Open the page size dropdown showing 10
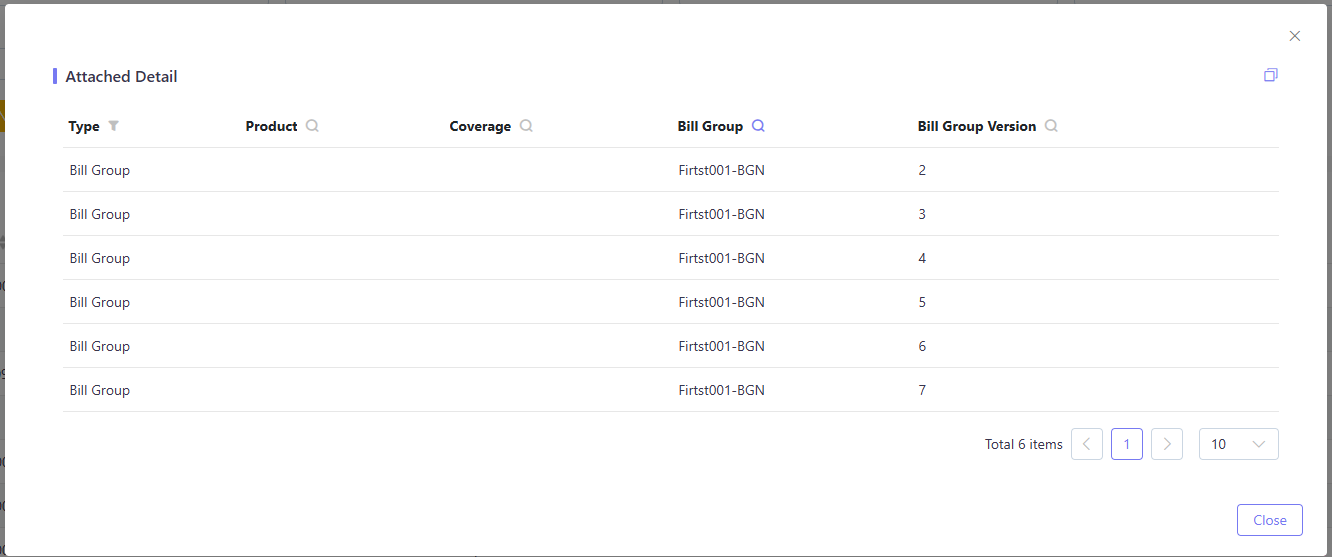1332x557 pixels. [1239, 444]
